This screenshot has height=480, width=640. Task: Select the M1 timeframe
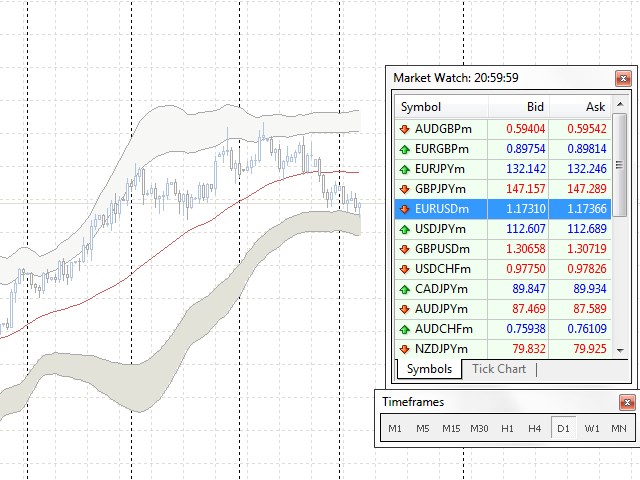point(395,429)
